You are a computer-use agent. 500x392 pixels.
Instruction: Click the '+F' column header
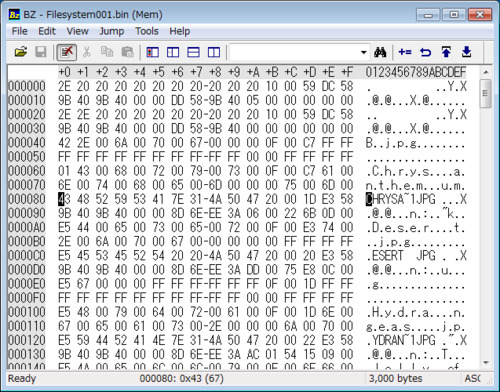[347, 72]
